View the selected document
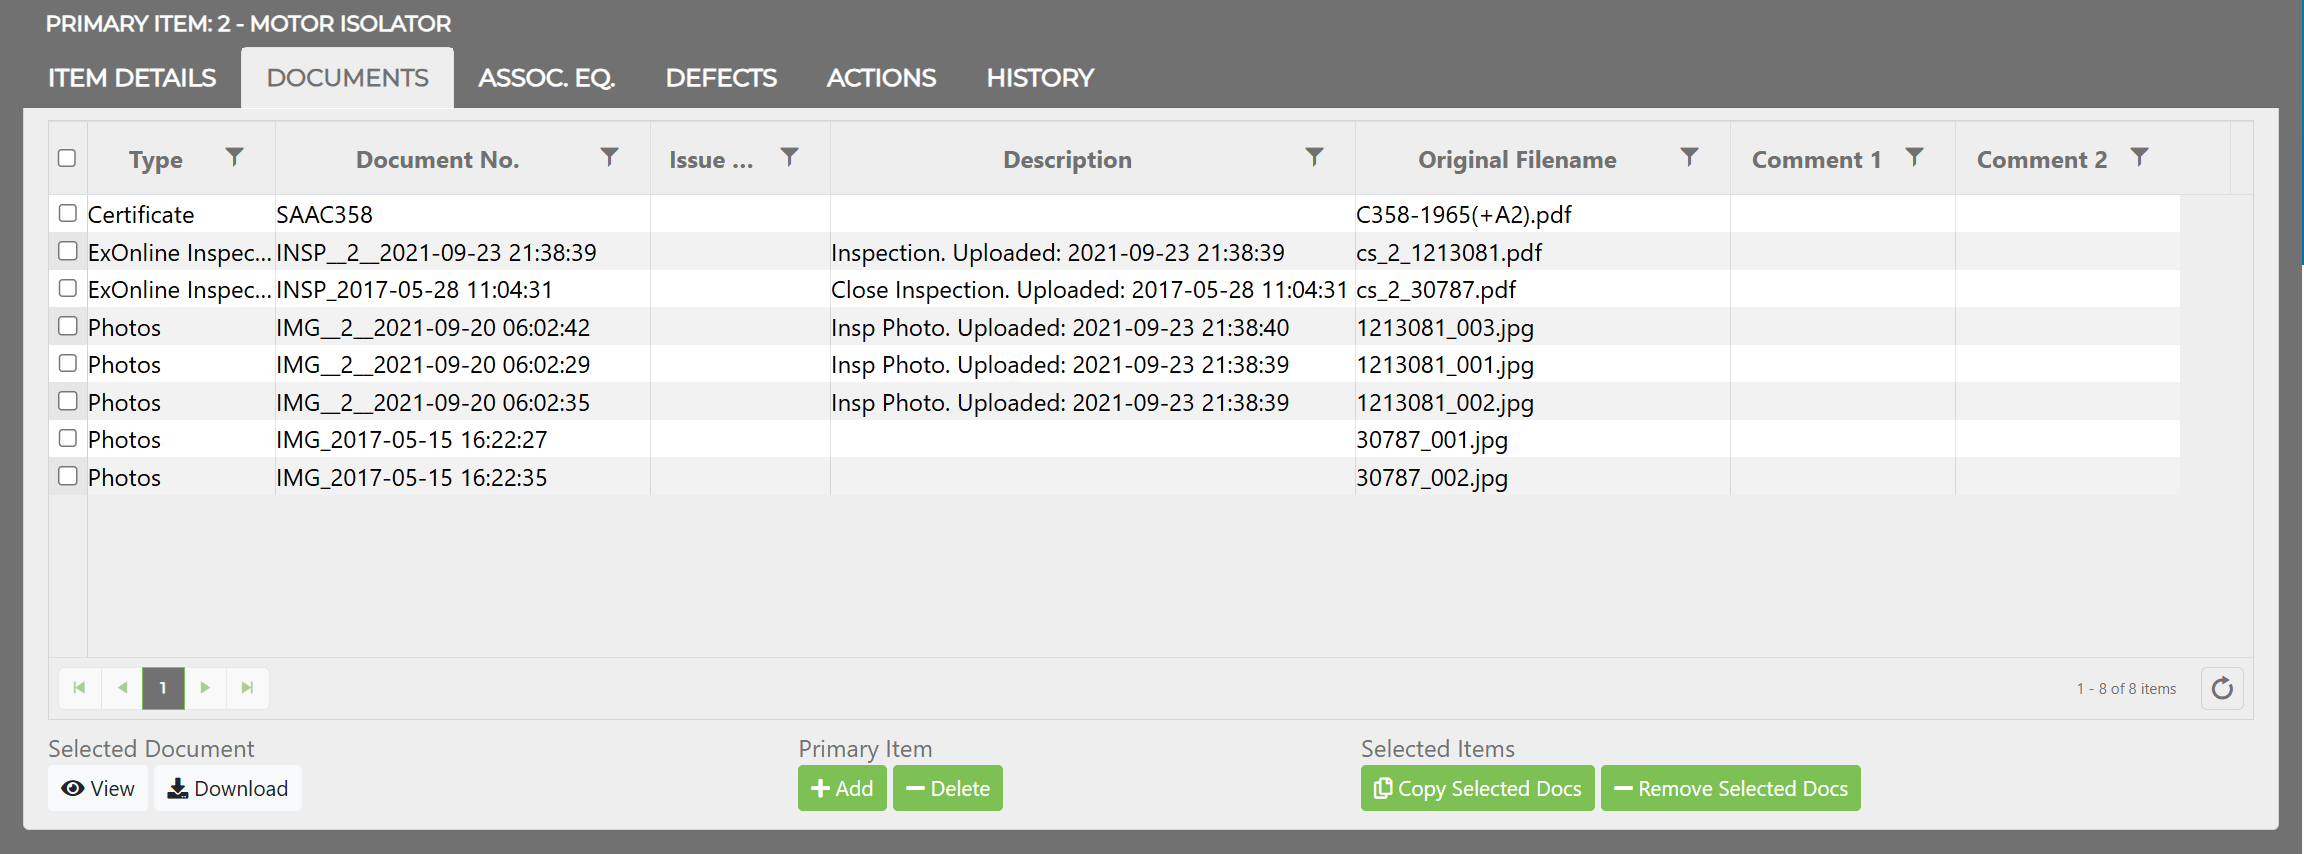Screen dimensions: 2304x854 pos(98,788)
